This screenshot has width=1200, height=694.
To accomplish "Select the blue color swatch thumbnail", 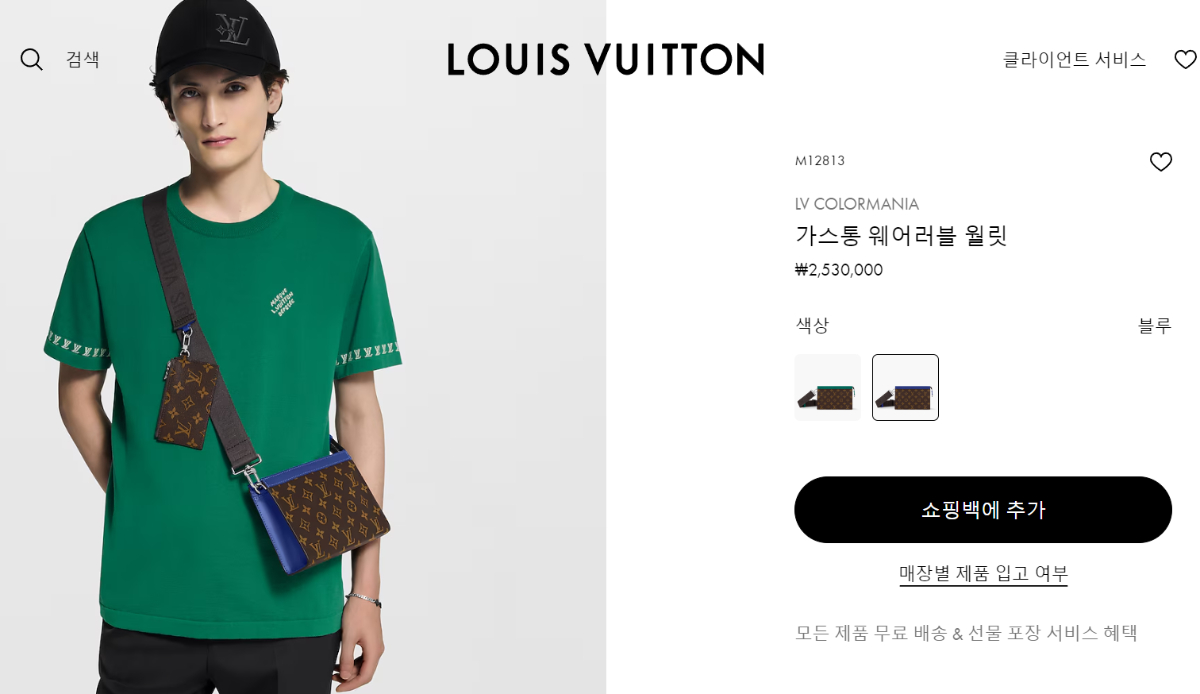I will click(905, 387).
